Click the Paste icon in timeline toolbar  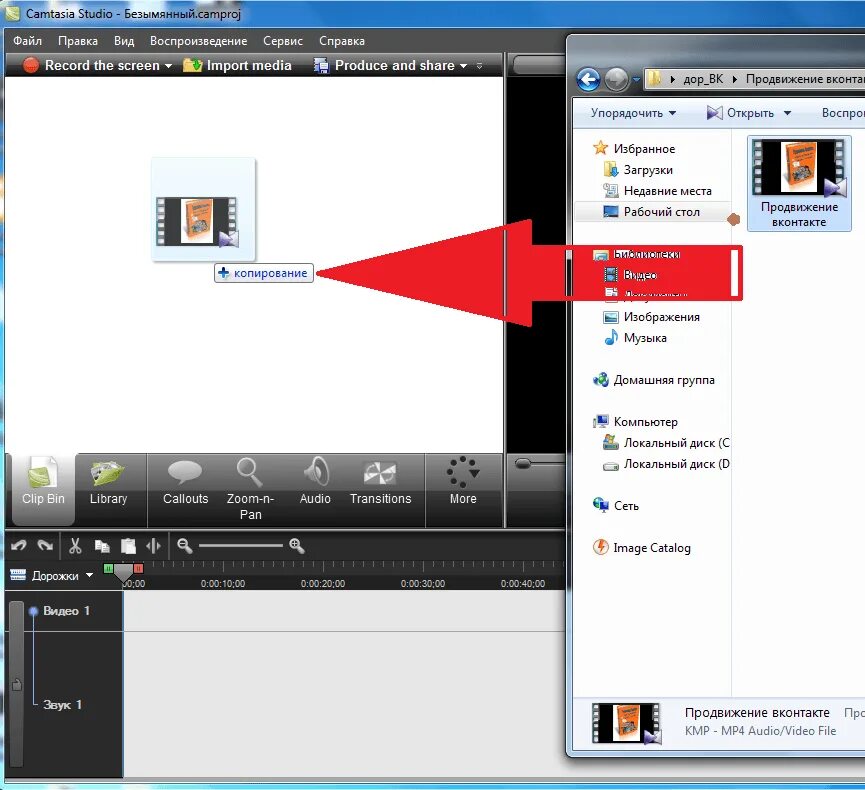[128, 546]
